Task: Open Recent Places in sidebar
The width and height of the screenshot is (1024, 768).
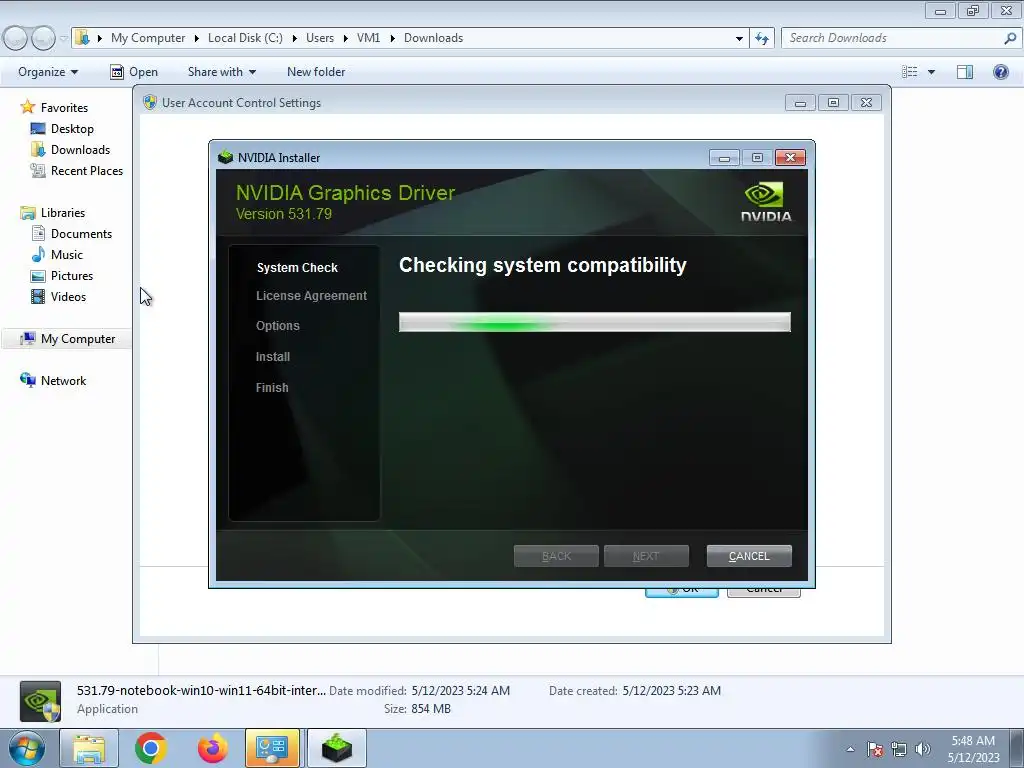Action: tap(87, 170)
